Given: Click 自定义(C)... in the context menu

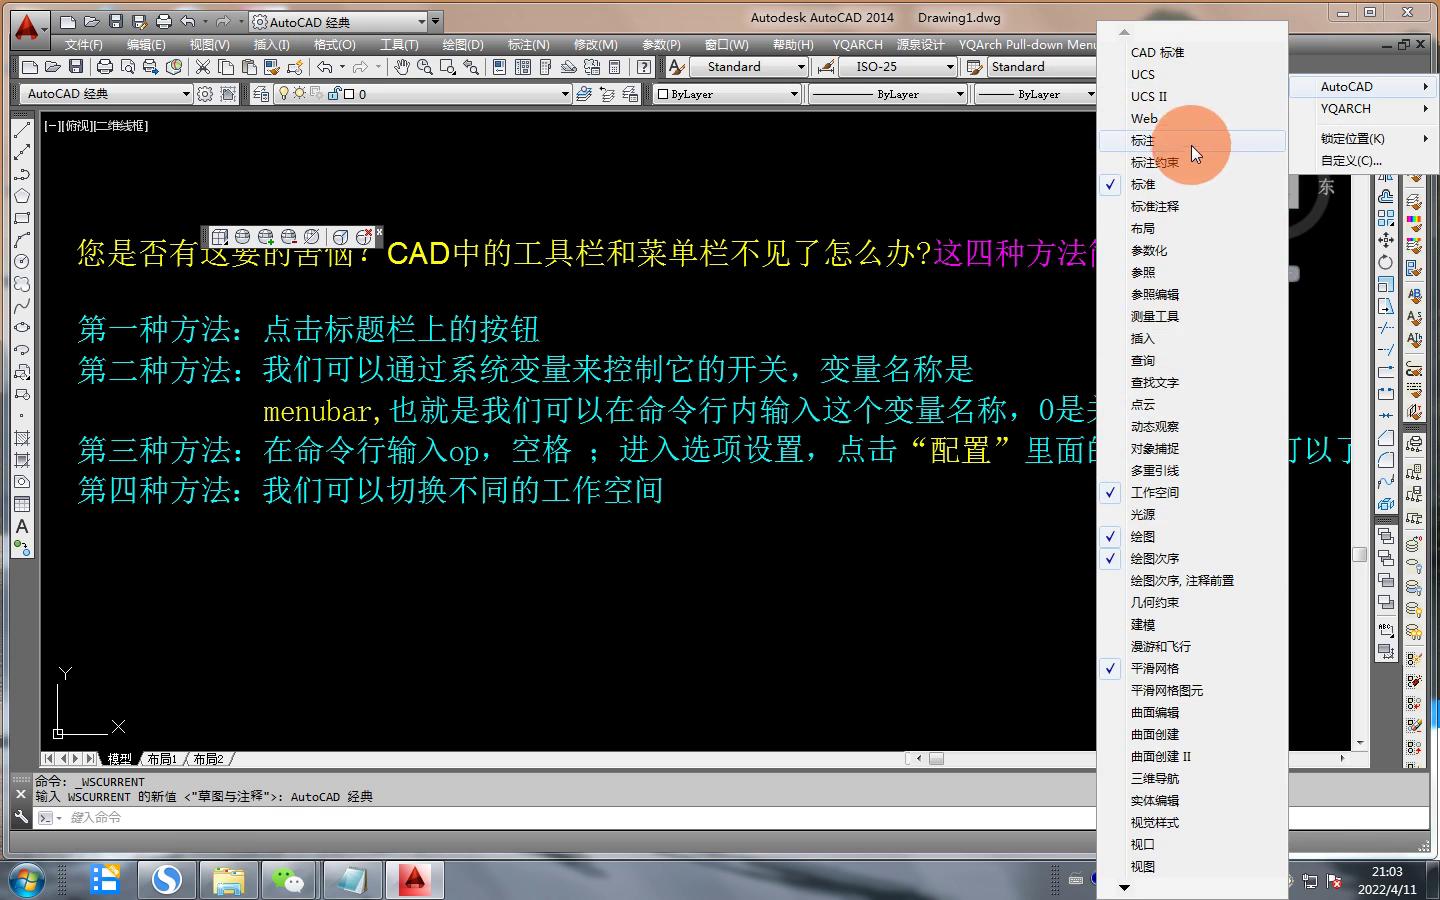Looking at the screenshot, I should coord(1350,160).
